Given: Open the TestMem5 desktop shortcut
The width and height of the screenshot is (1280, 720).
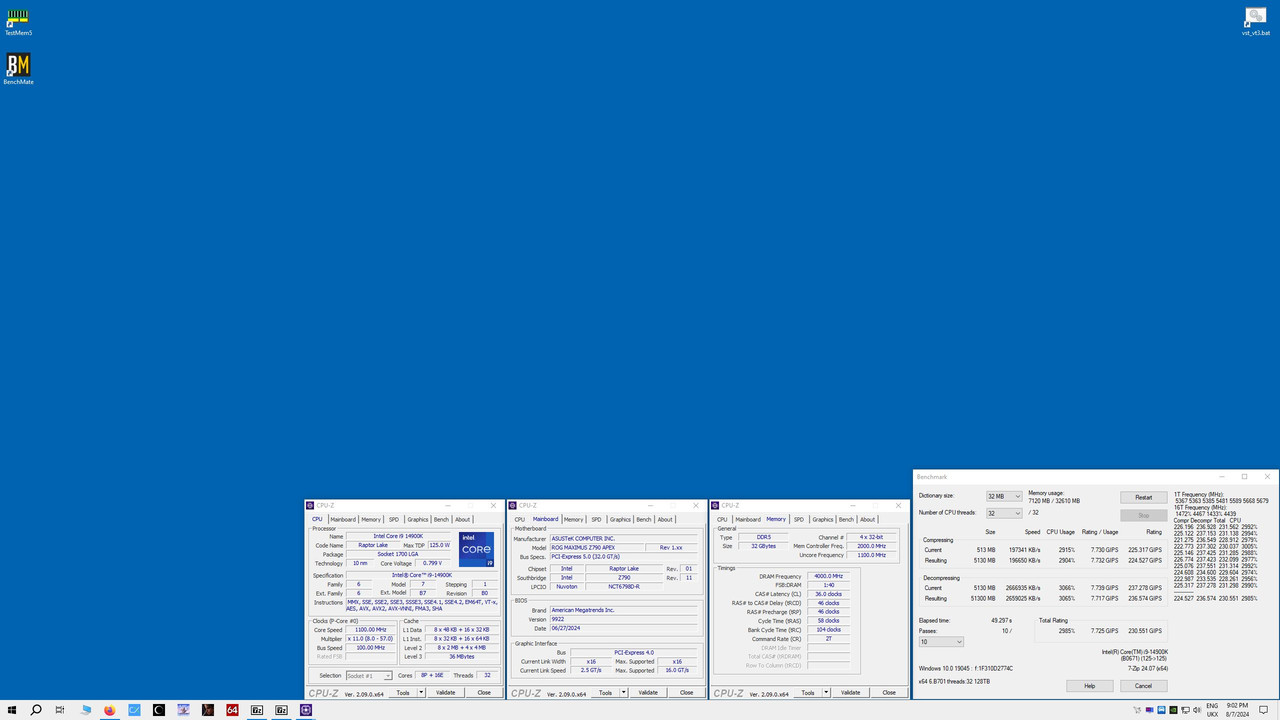Looking at the screenshot, I should pyautogui.click(x=18, y=22).
